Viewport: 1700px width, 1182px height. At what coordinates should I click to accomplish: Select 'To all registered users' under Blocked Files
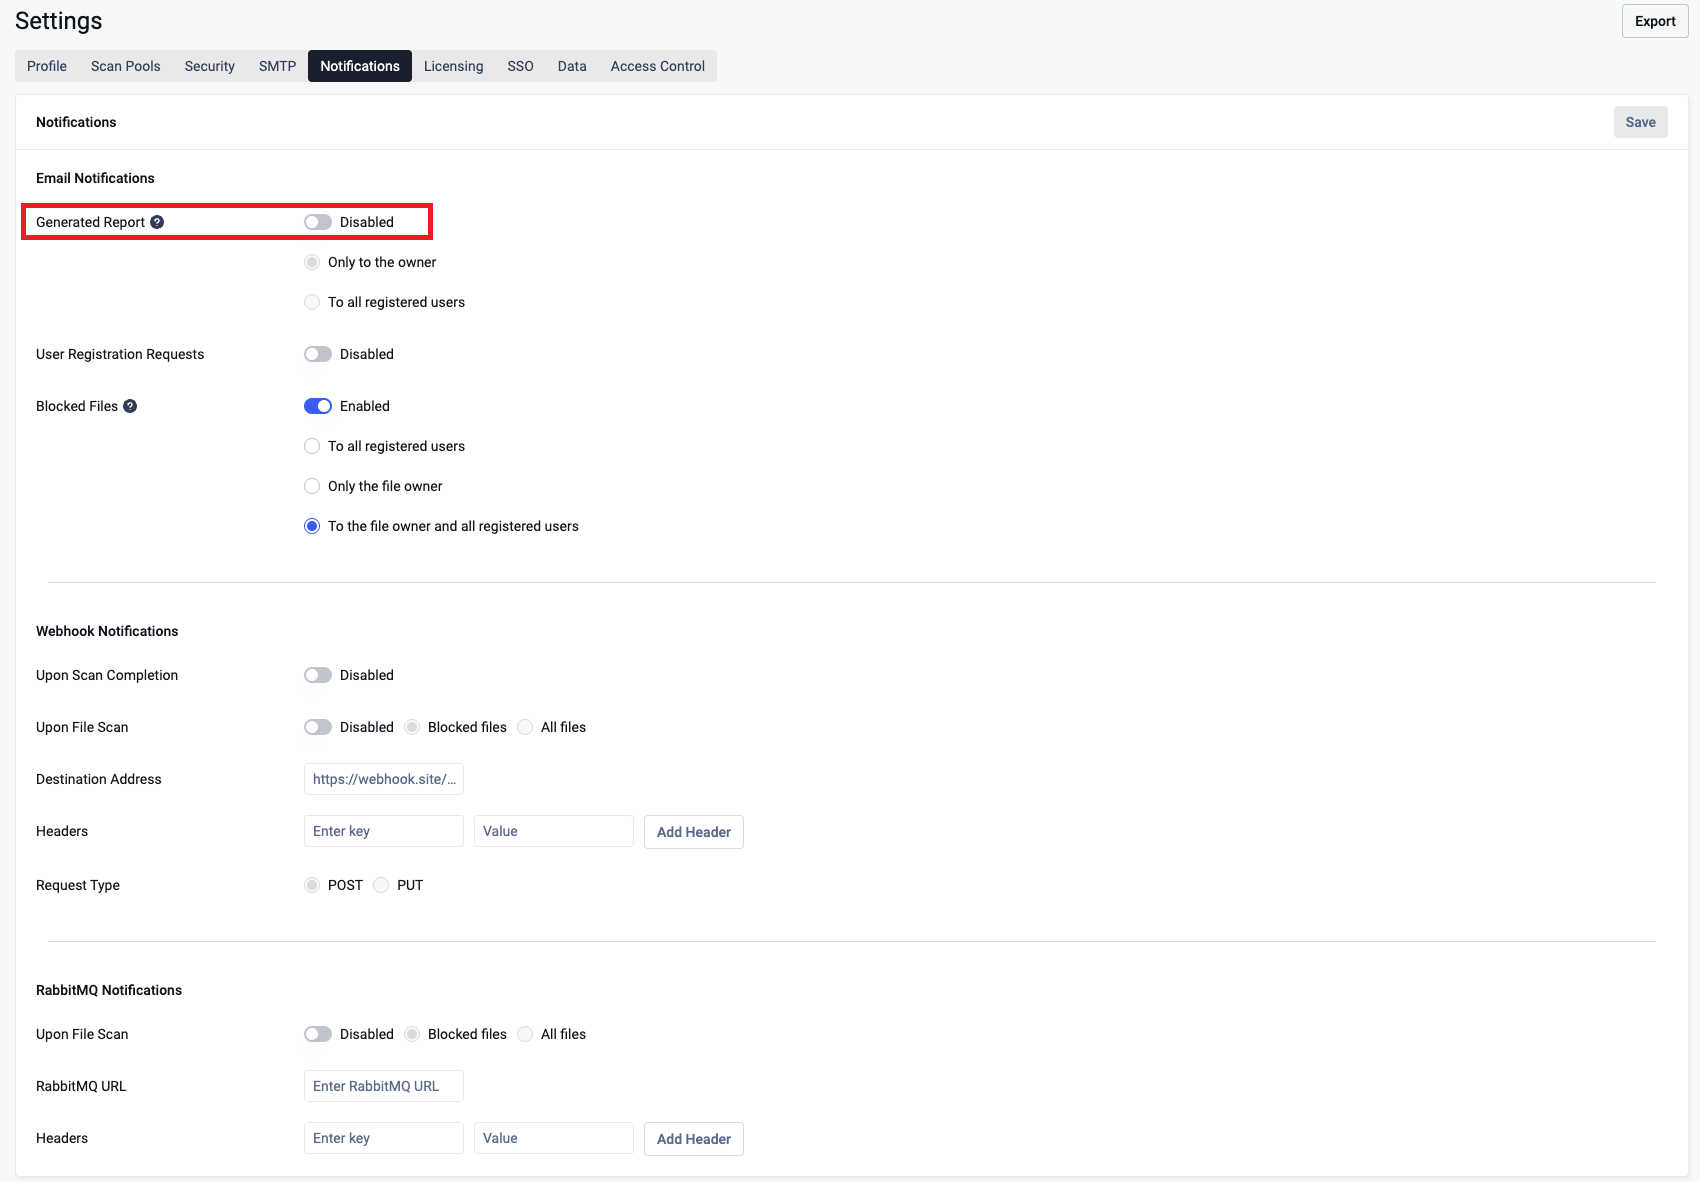point(312,446)
